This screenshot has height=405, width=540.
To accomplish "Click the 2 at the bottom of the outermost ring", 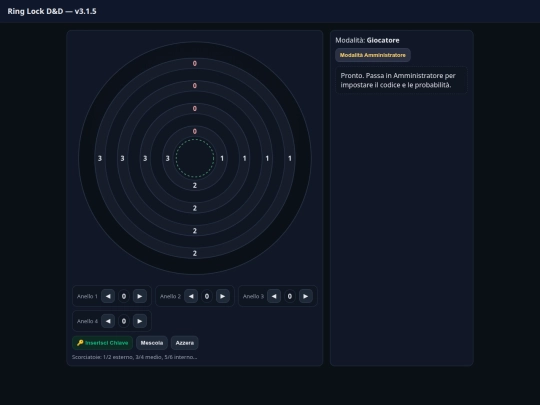I will coord(195,253).
